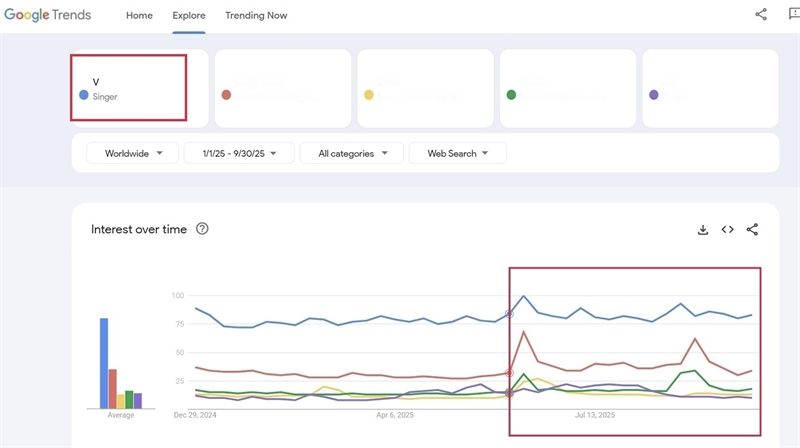Select the search term card with green dot
This screenshot has width=800, height=448.
pyautogui.click(x=567, y=88)
